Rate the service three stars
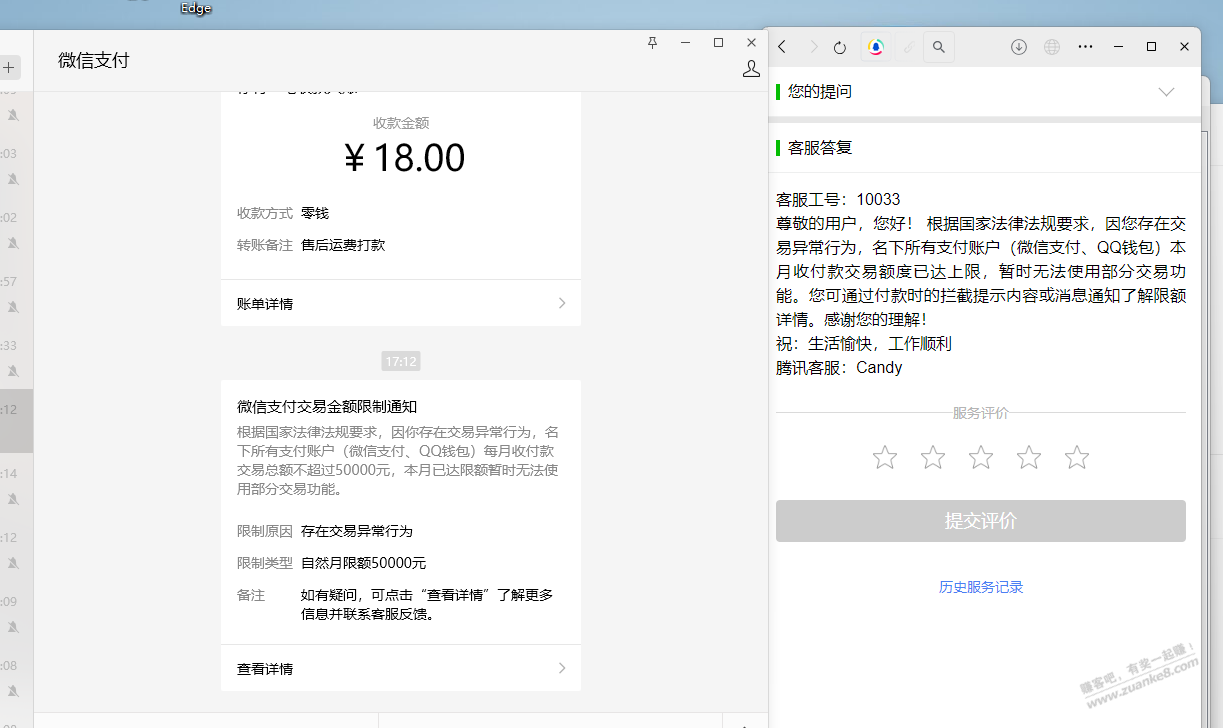 [981, 458]
